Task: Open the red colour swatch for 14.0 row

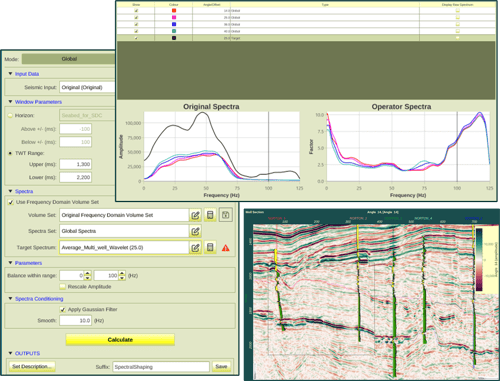Action: [174, 11]
